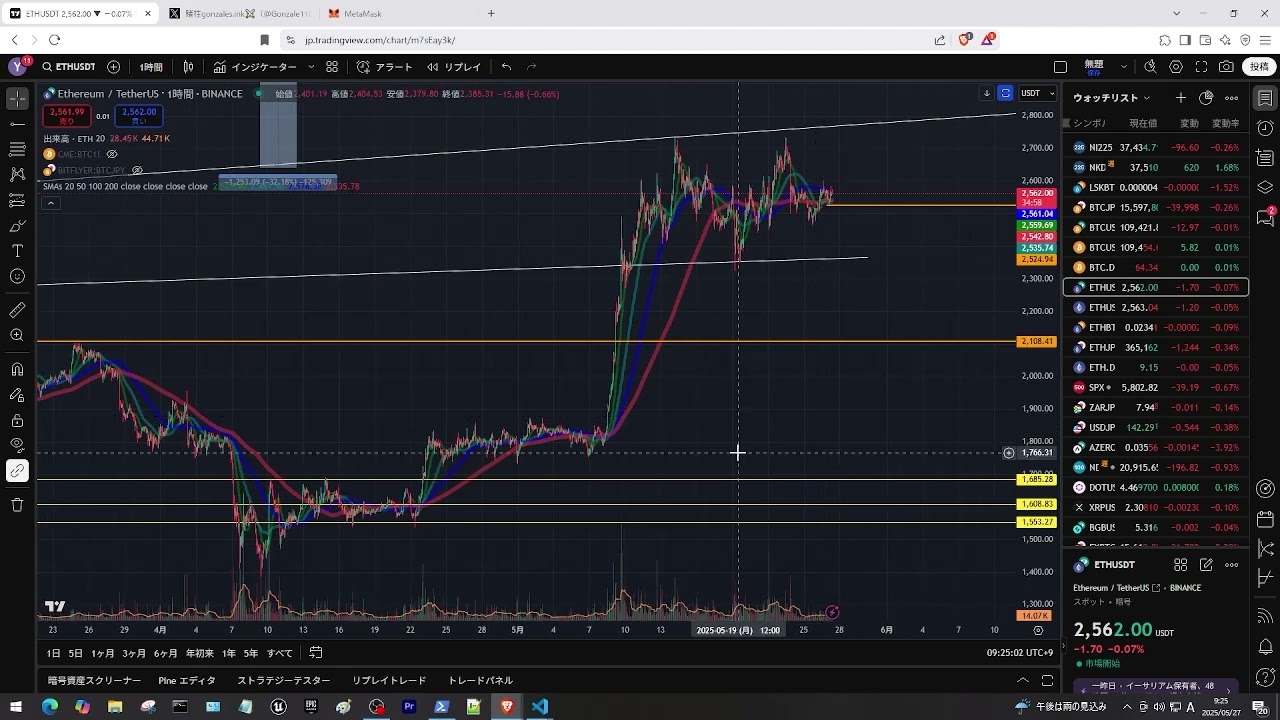This screenshot has width=1280, height=720.
Task: Expand the favorite indicators dropdown arrow
Action: (x=311, y=67)
